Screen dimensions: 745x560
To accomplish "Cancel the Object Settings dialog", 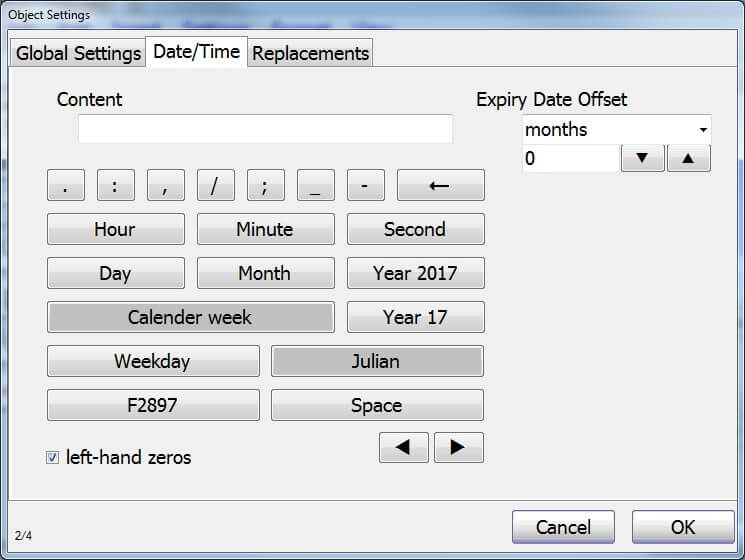I will 563,527.
